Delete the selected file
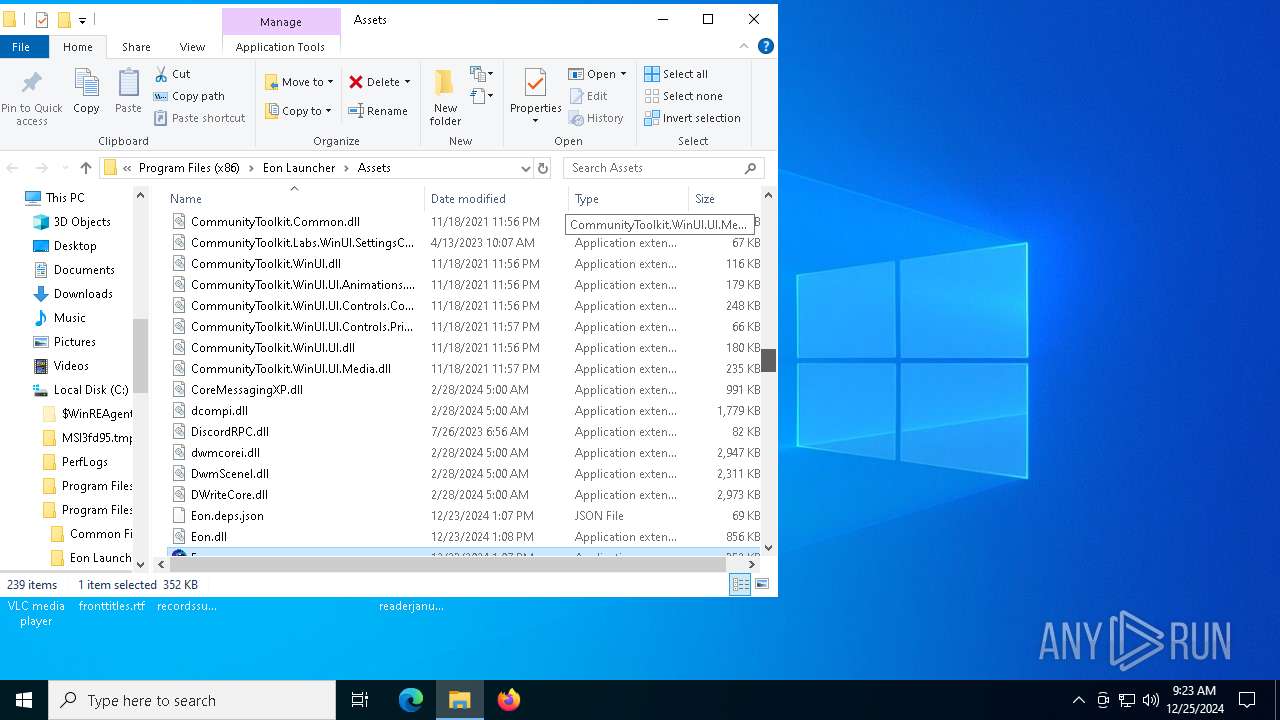Screen dimensions: 1280x720 (x=374, y=82)
